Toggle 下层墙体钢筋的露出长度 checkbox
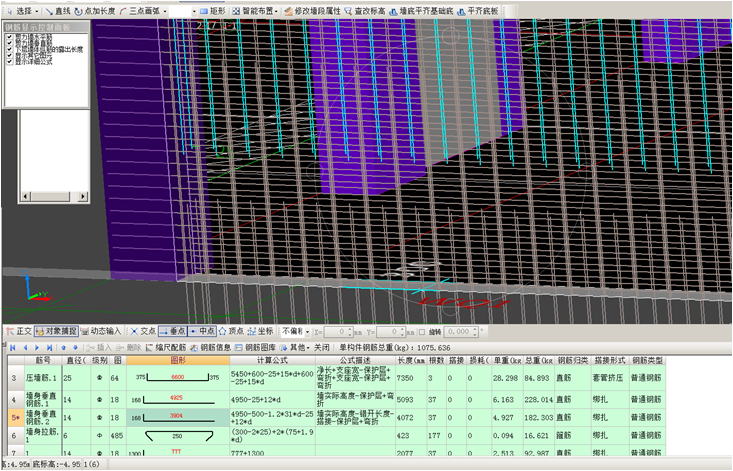This screenshot has height=471, width=733. click(10, 49)
